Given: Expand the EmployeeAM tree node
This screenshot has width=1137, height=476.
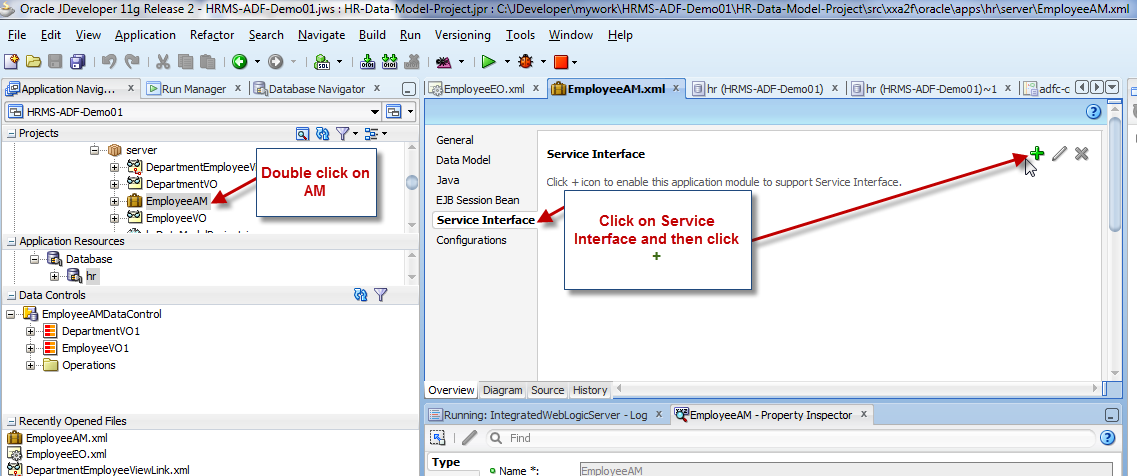Looking at the screenshot, I should 115,201.
